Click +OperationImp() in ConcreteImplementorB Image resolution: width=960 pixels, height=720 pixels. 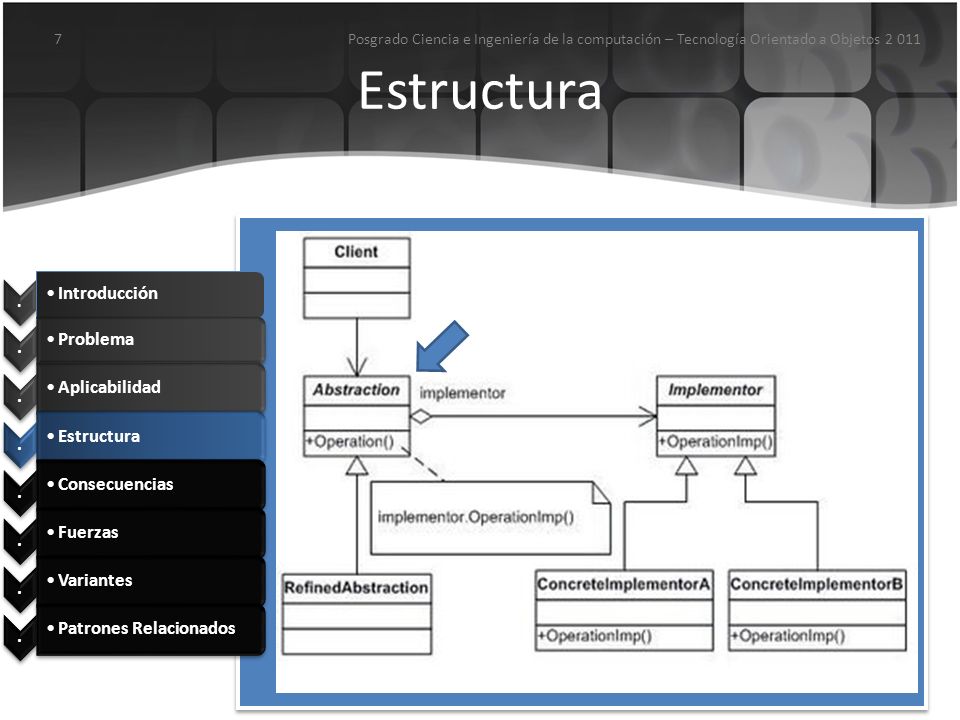[x=788, y=636]
